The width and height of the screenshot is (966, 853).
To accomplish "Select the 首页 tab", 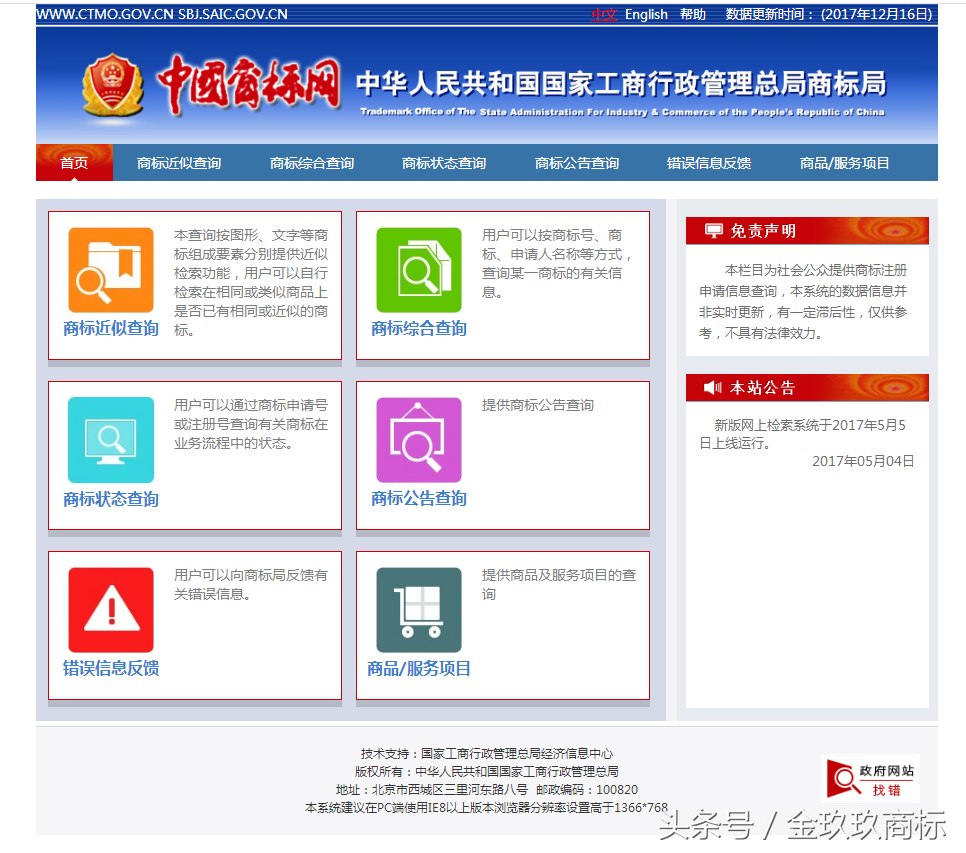I will [x=74, y=162].
